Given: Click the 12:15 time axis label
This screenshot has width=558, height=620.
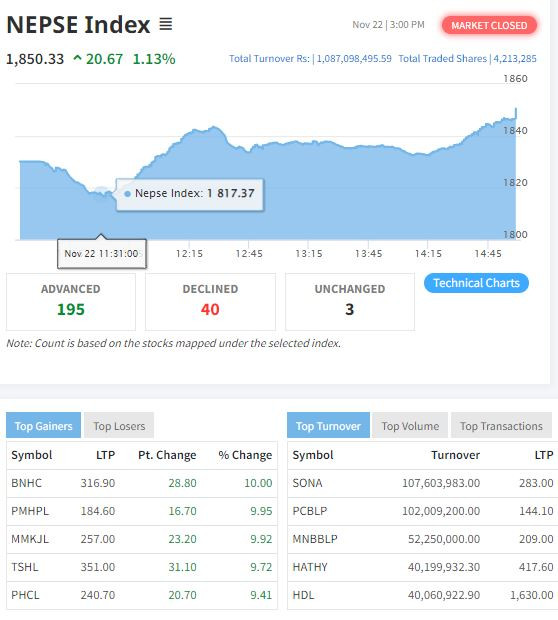Looking at the screenshot, I should coord(189,254).
